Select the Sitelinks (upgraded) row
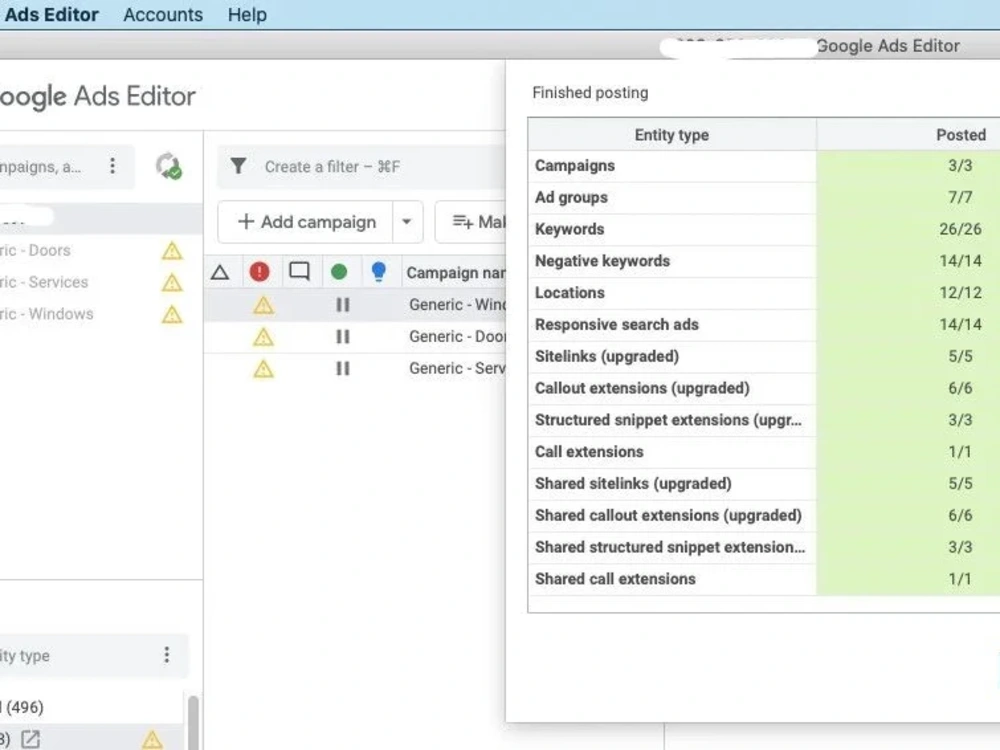 coord(764,357)
